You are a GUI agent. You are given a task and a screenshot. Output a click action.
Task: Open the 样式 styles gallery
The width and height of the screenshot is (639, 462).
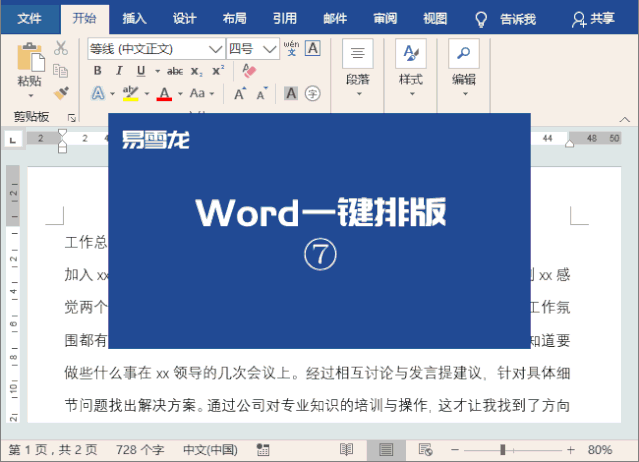pos(411,68)
